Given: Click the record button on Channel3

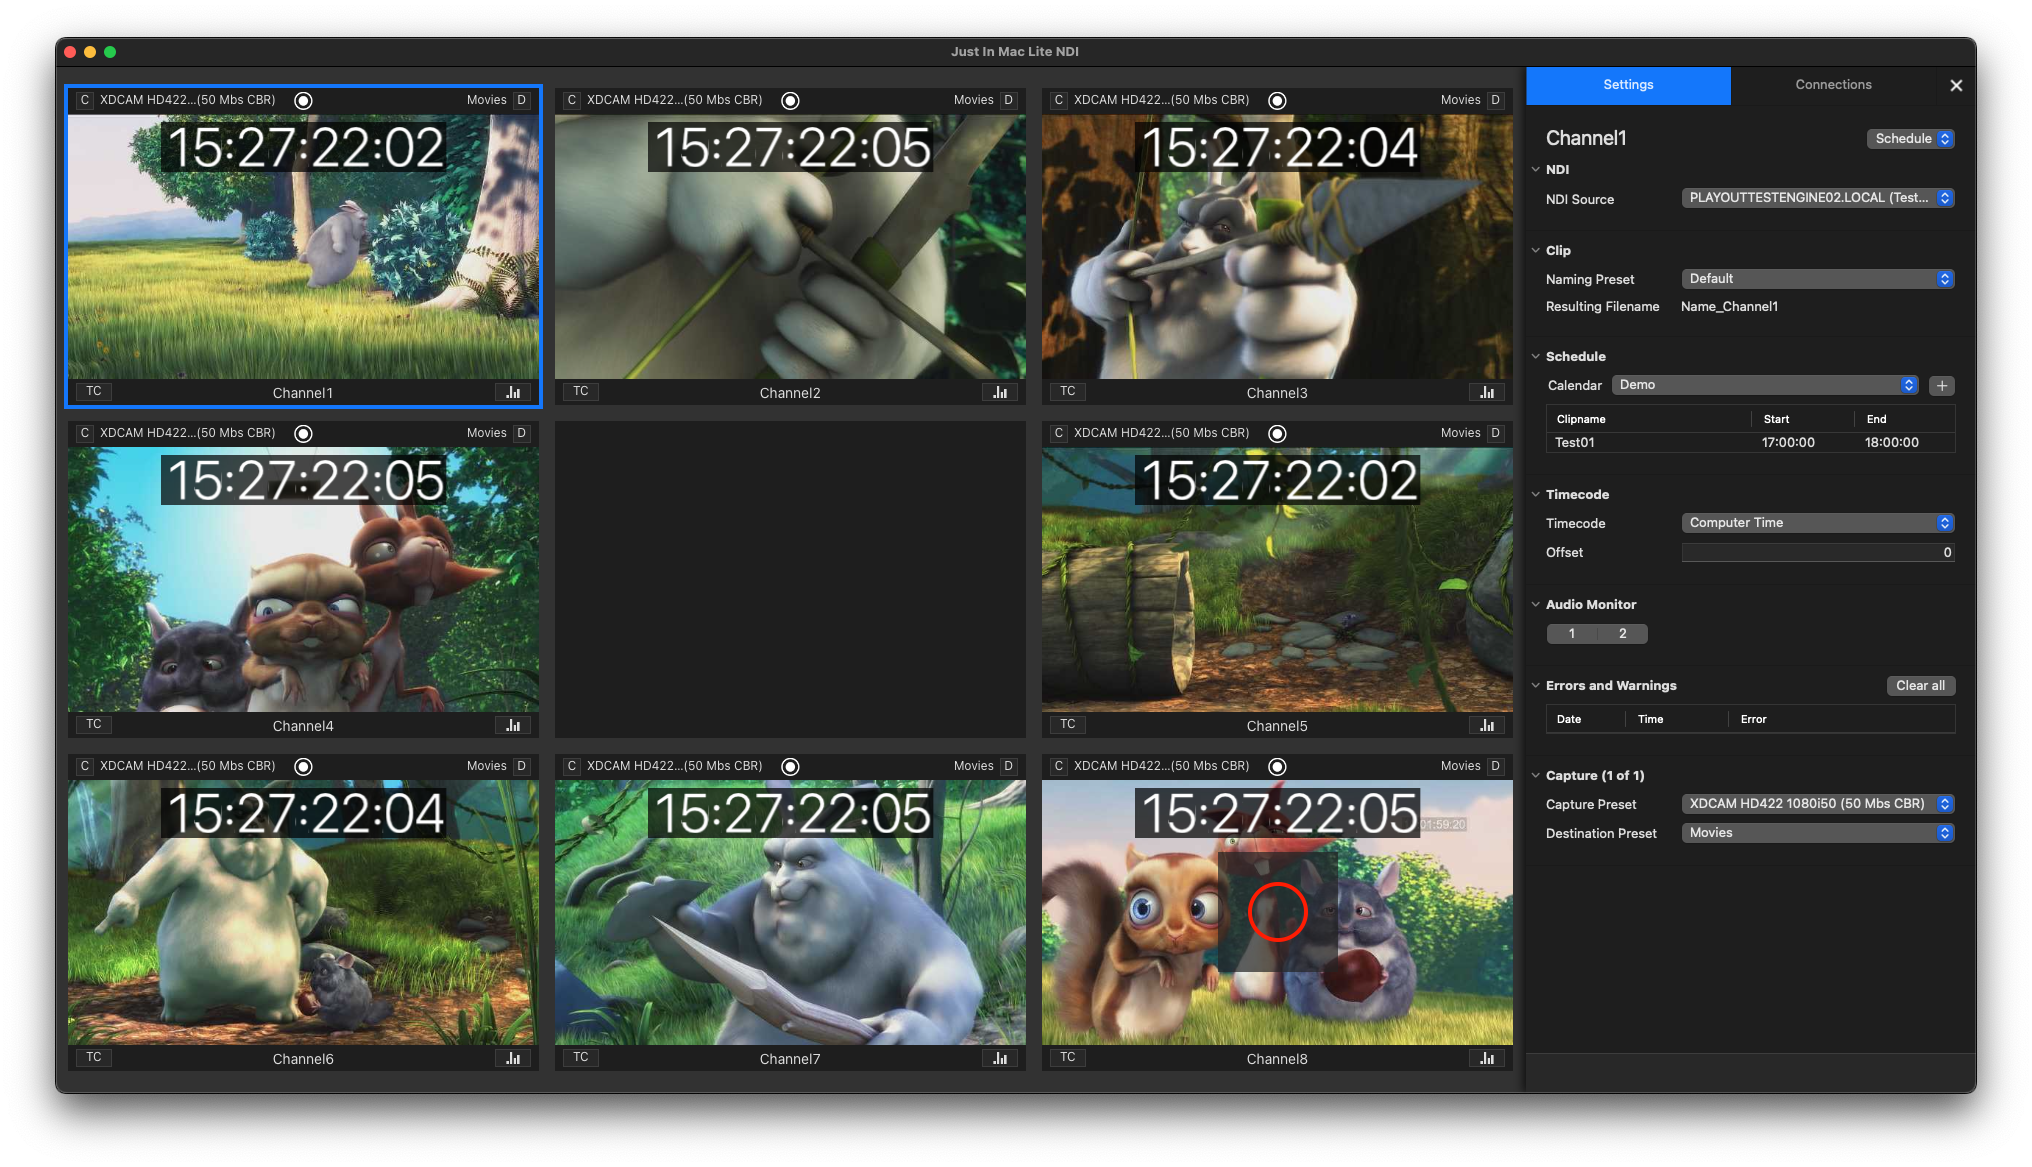Looking at the screenshot, I should 1277,100.
